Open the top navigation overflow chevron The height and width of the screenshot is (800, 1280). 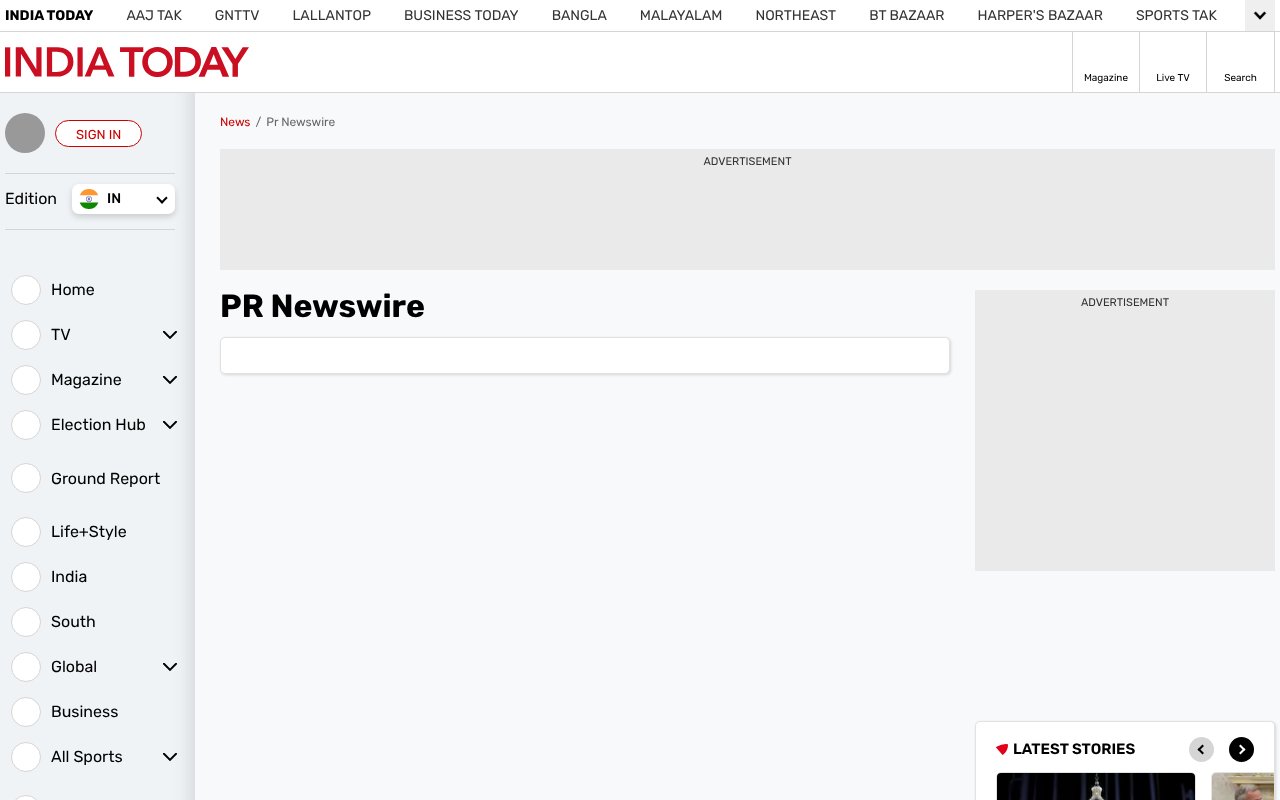coord(1258,15)
